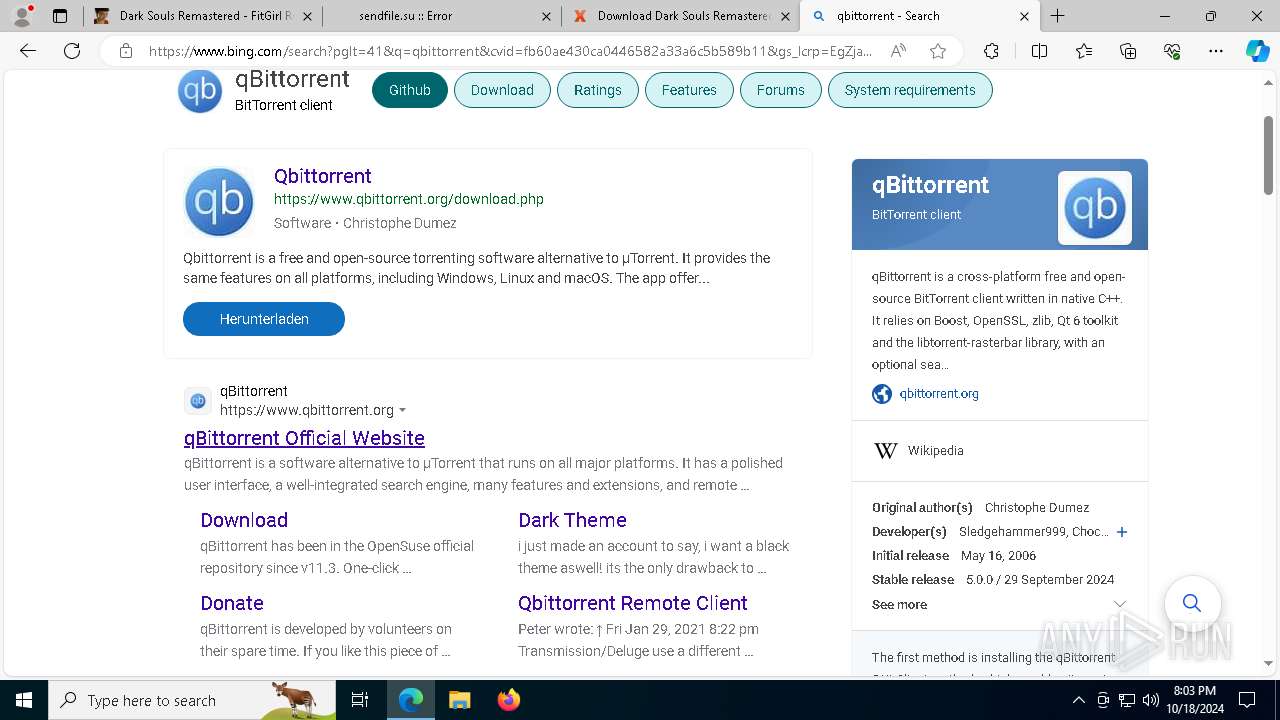1280x720 pixels.
Task: Click the floating blue search magnifier button
Action: pyautogui.click(x=1192, y=603)
